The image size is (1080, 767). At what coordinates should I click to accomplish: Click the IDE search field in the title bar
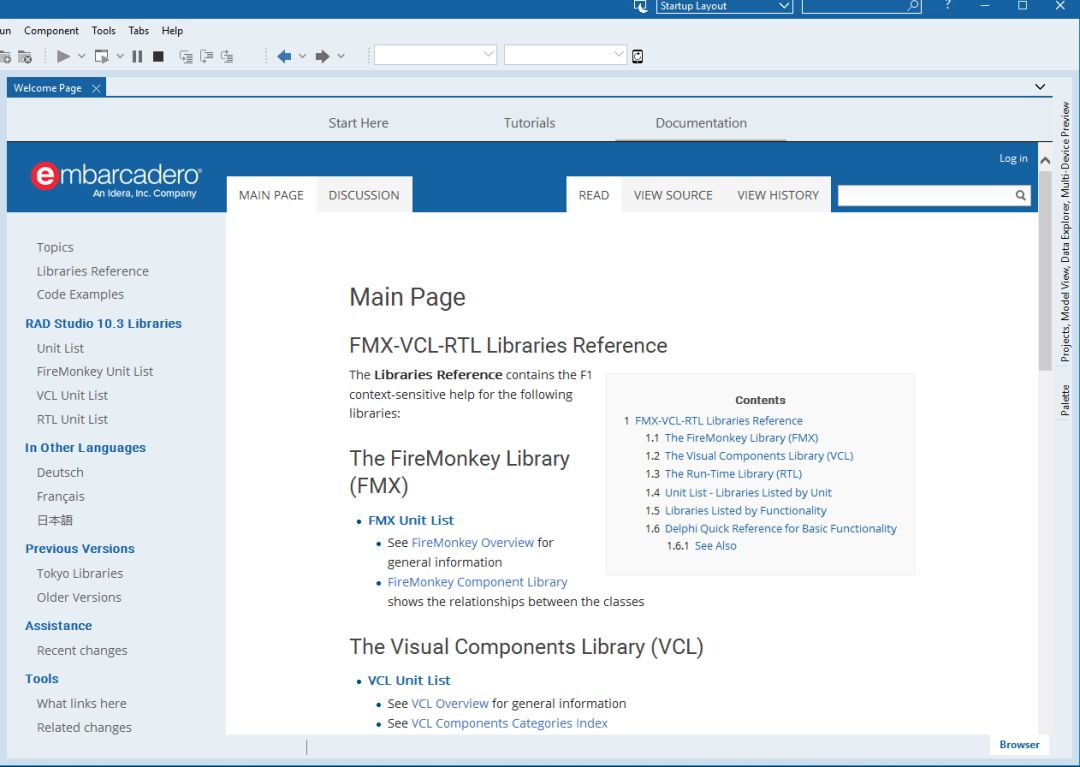pos(855,6)
